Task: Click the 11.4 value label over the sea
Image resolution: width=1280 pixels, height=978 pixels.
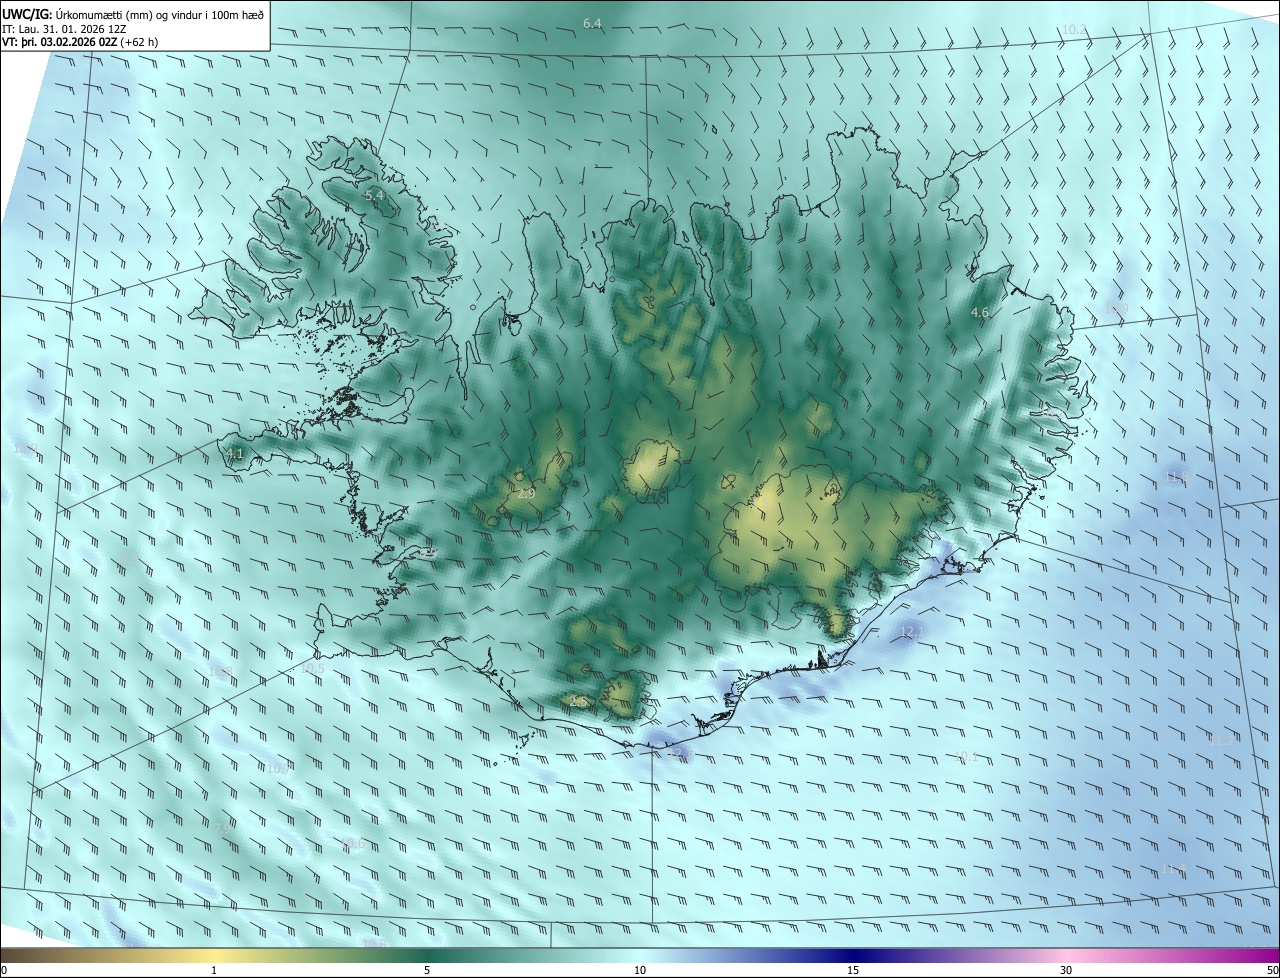Action: (x=1173, y=868)
